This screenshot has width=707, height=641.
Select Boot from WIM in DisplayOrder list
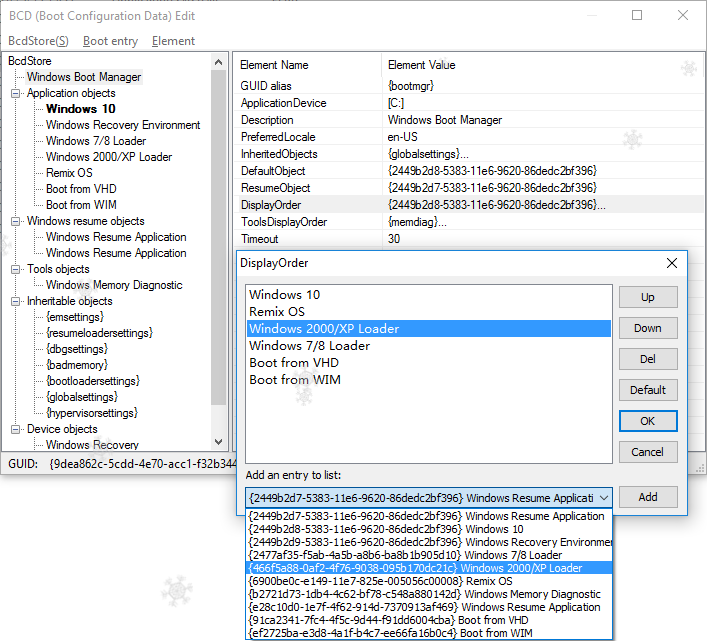429,380
